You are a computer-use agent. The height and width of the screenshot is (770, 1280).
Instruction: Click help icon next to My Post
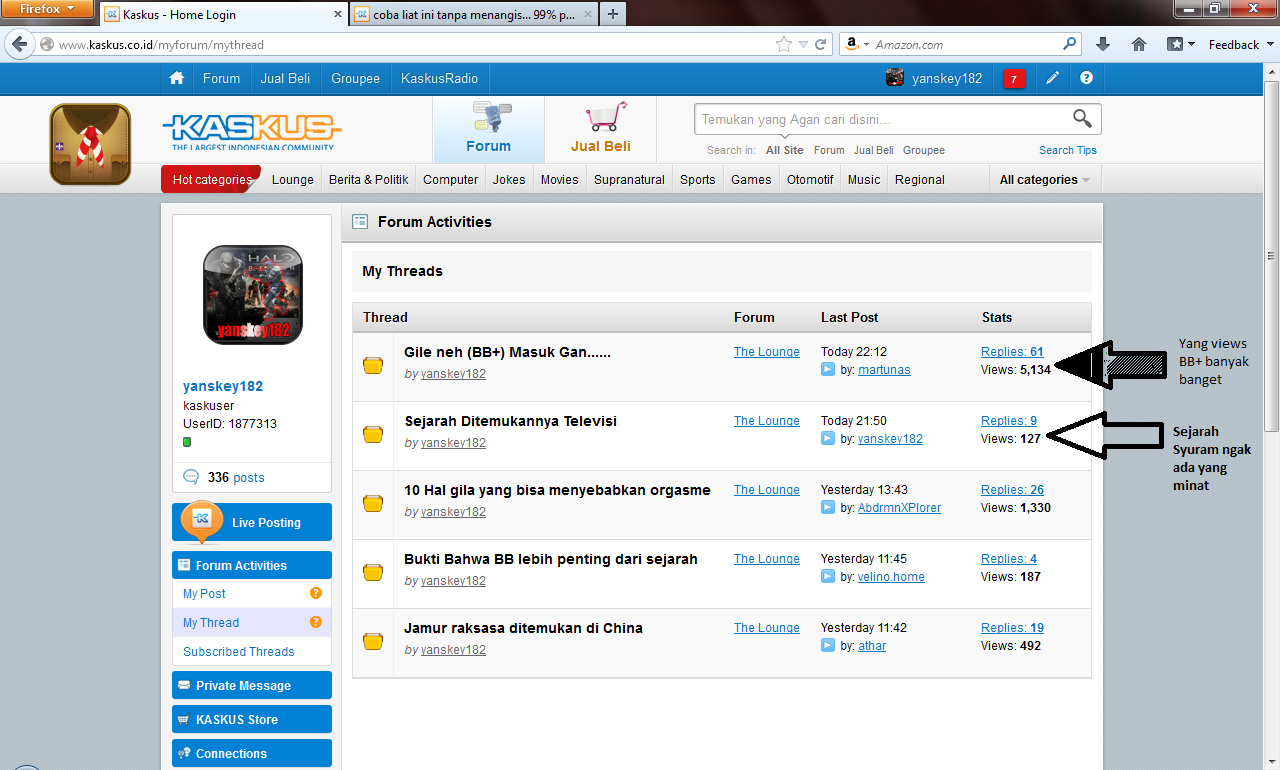pyautogui.click(x=316, y=593)
